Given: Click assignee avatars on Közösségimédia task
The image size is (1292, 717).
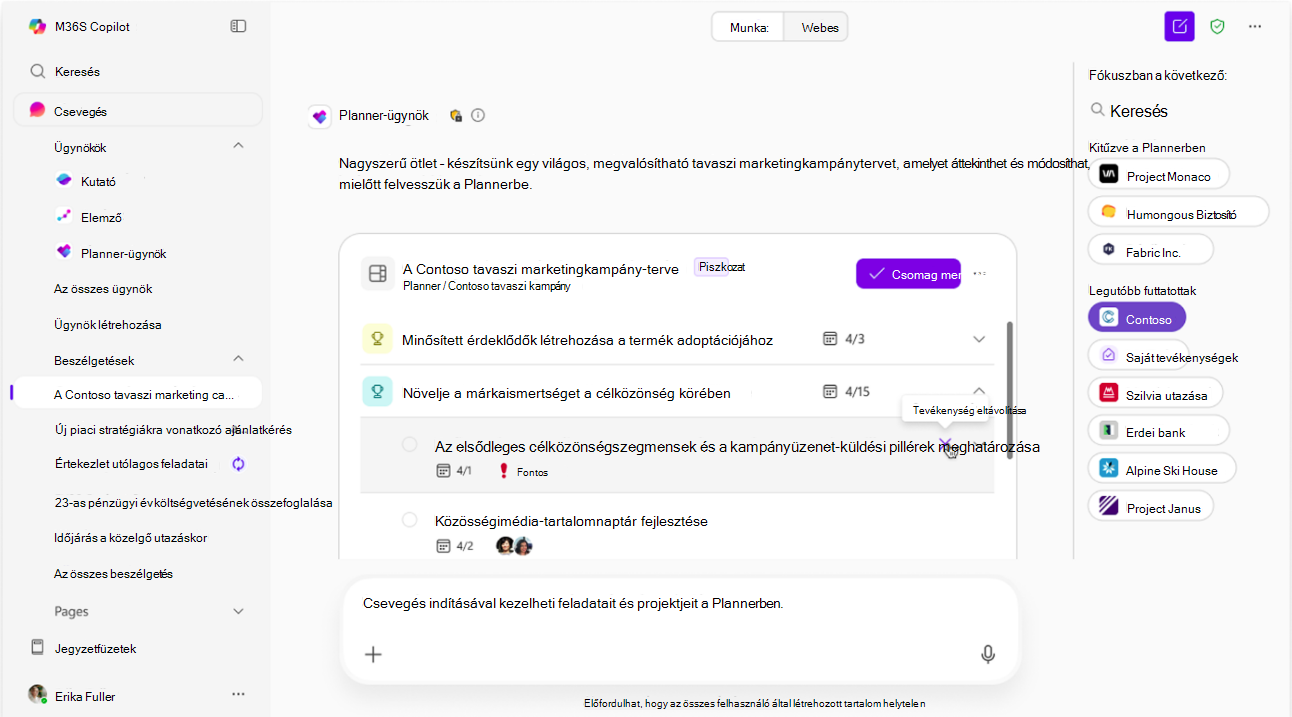Looking at the screenshot, I should pos(514,546).
